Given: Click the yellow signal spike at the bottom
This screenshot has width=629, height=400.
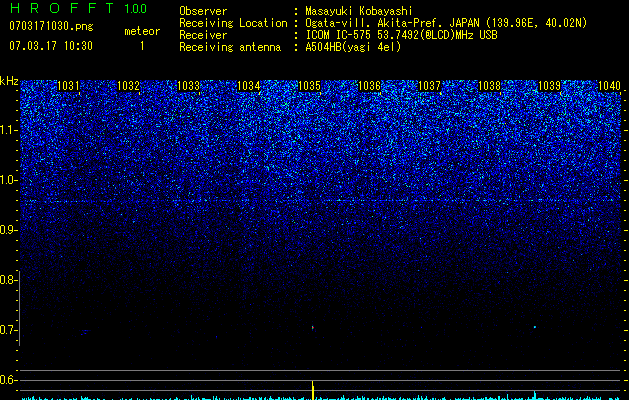Looking at the screenshot, I should 313,390.
